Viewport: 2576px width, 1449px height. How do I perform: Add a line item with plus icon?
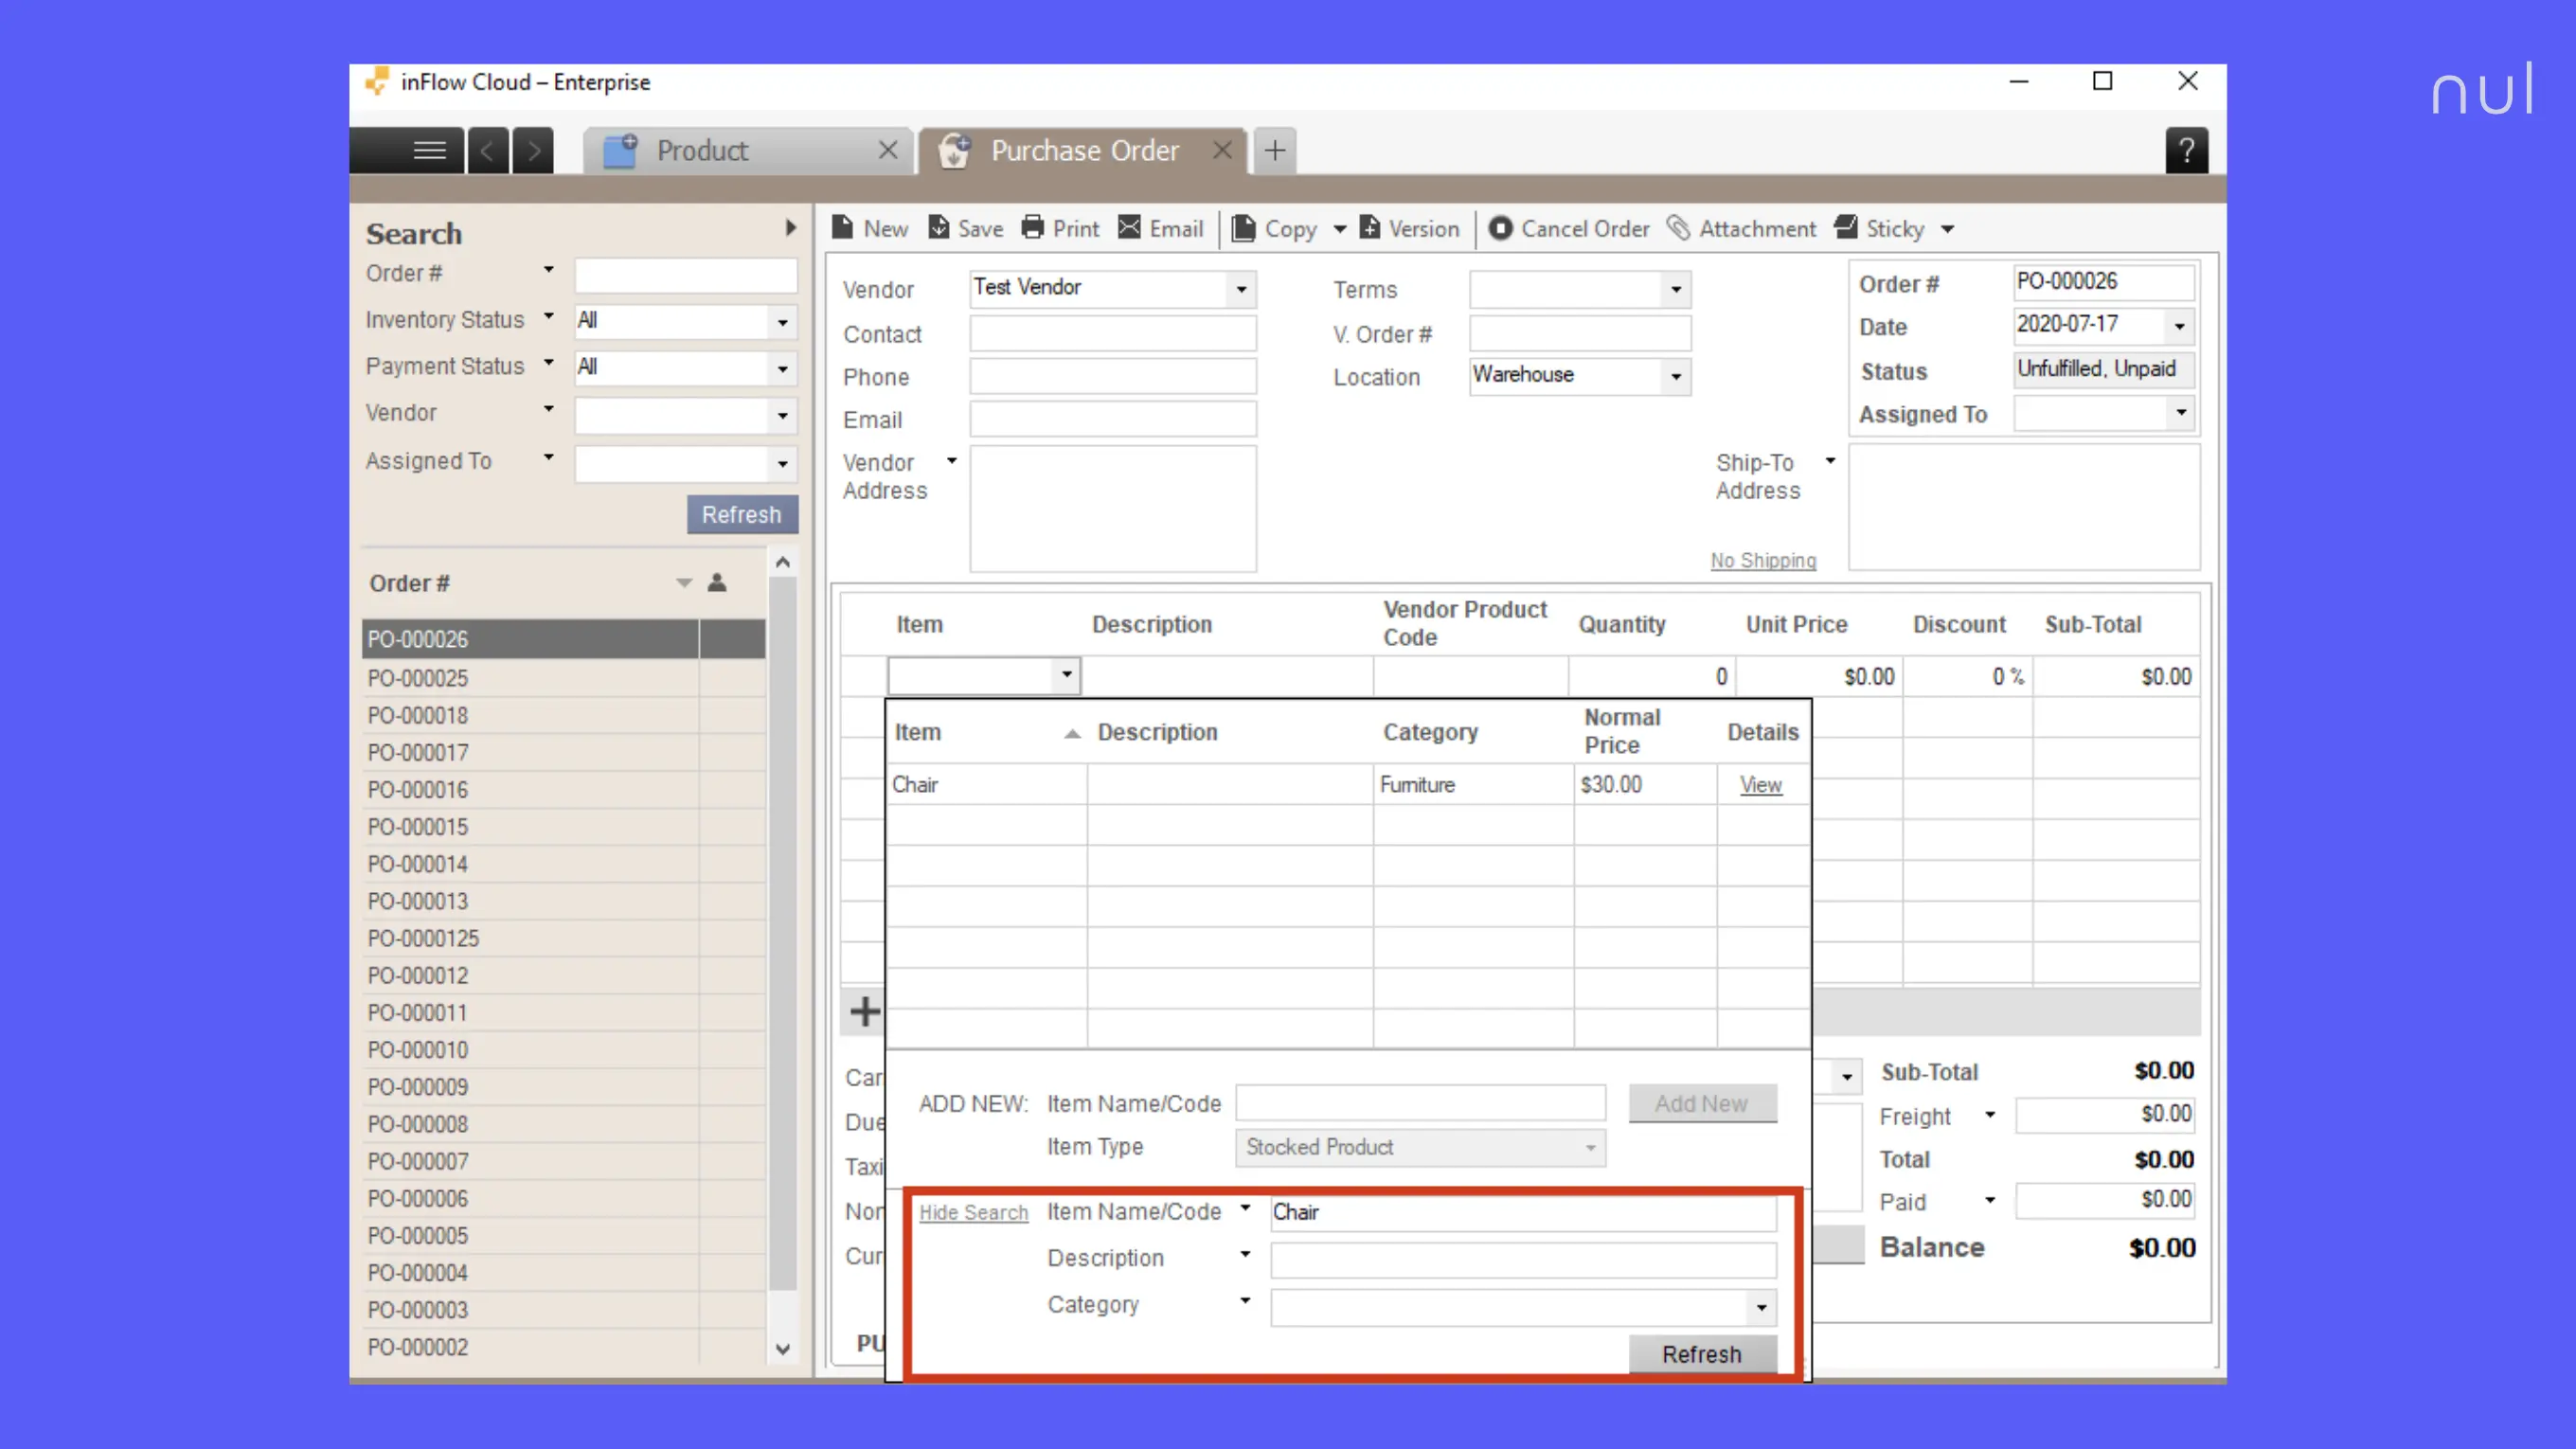865,1011
